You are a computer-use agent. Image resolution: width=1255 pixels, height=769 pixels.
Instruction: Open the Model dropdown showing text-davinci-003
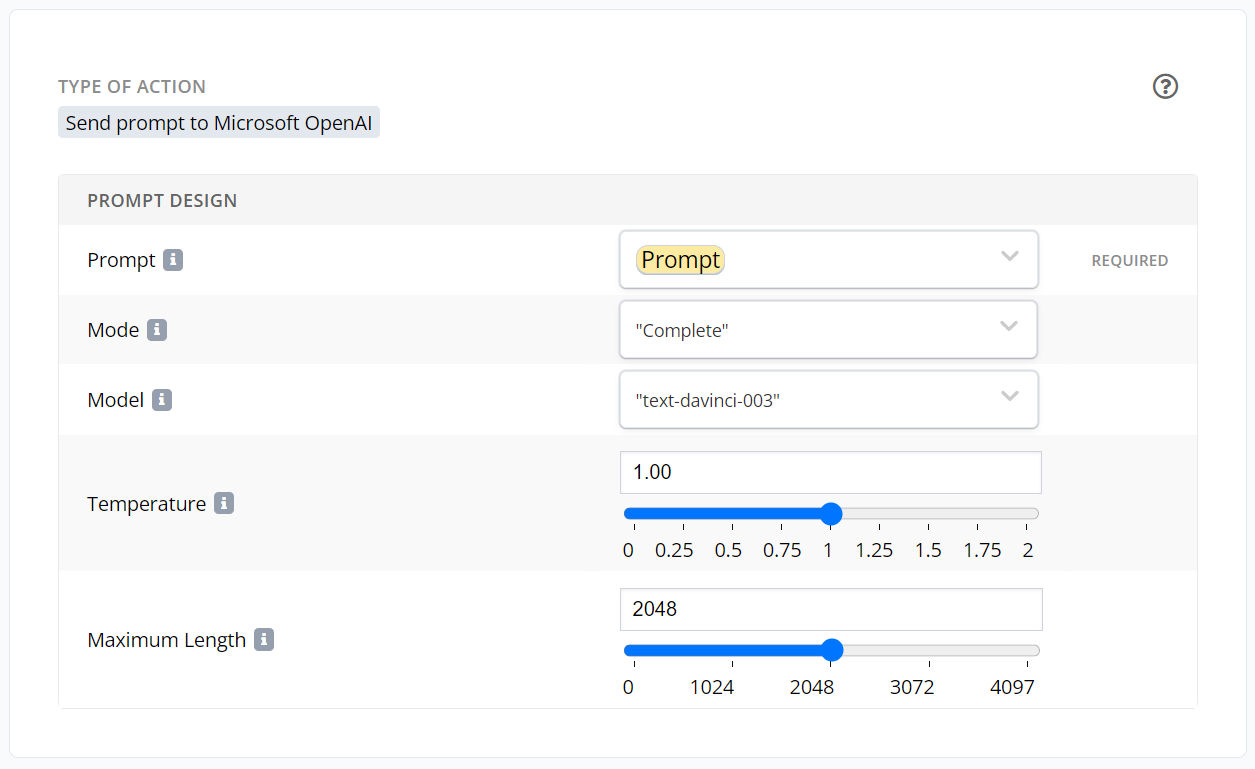[1009, 398]
